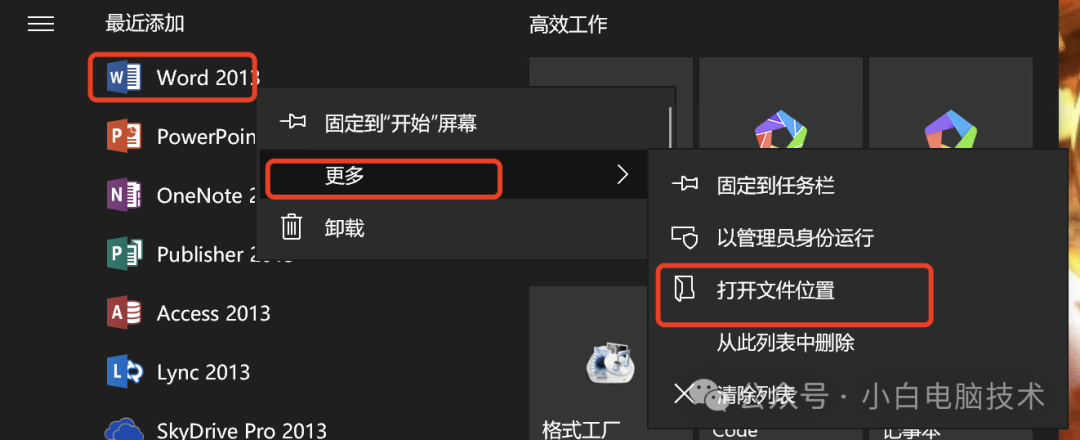The width and height of the screenshot is (1080, 440).
Task: Click the PowerPoint app icon
Action: [124, 136]
